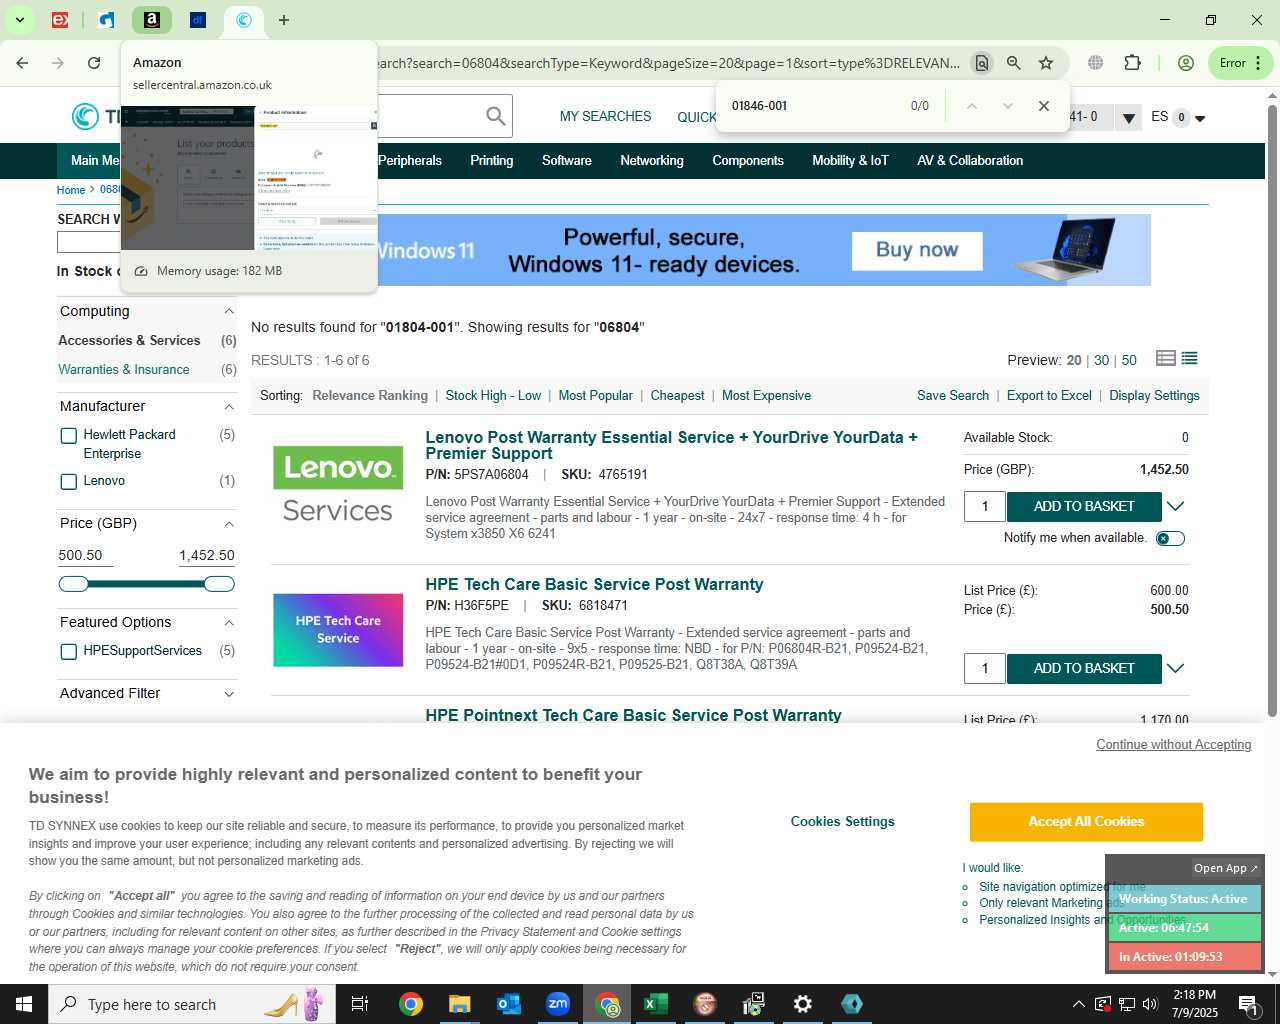Switch to the first red browser tab

[x=60, y=20]
